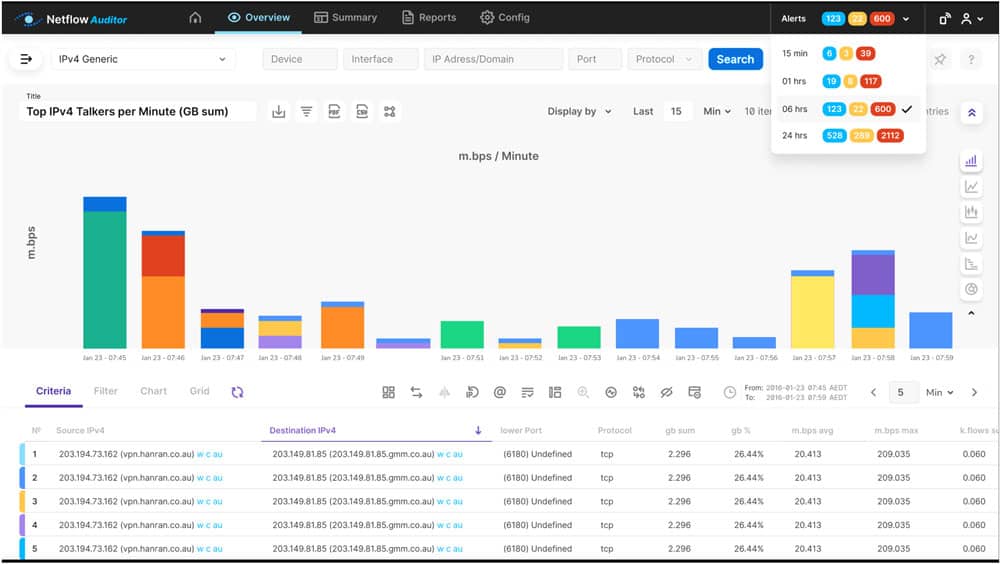Click the activity pulse icon

[x=611, y=392]
